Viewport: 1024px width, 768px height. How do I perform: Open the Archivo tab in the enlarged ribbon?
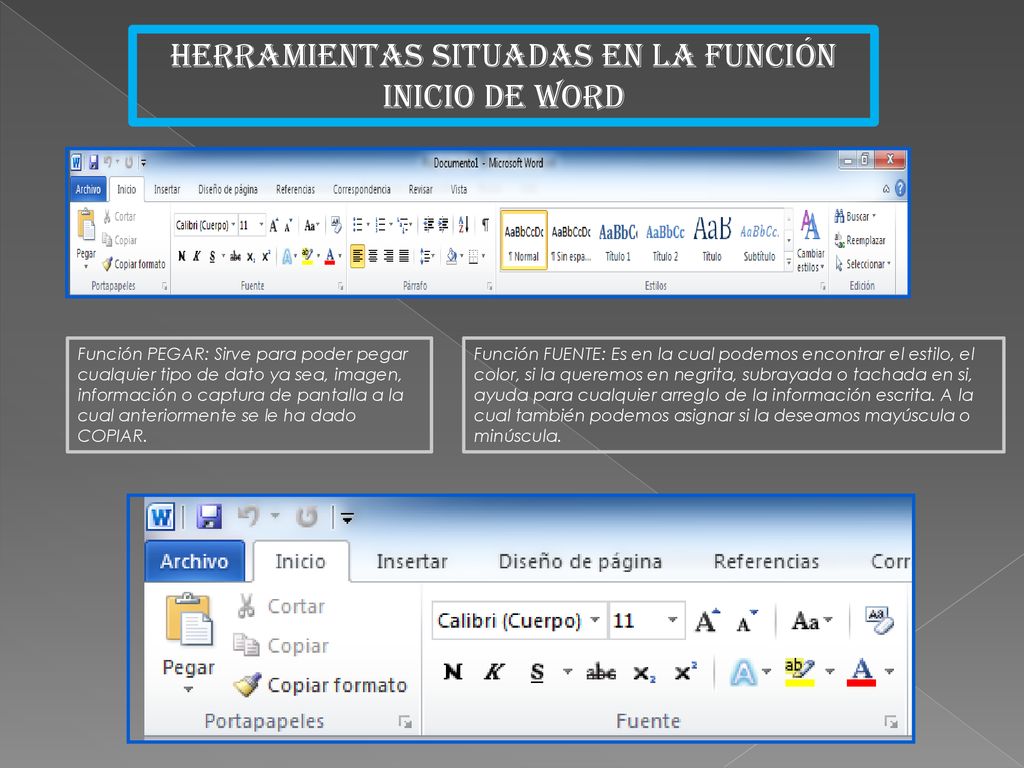coord(195,561)
